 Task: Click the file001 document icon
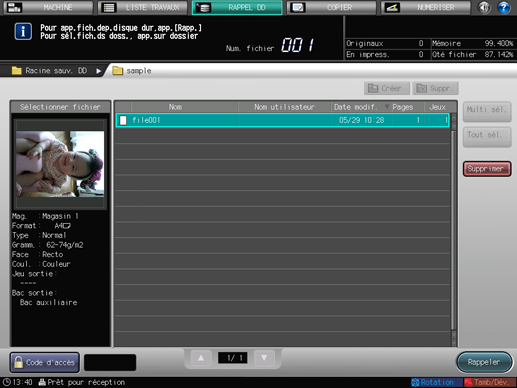pyautogui.click(x=123, y=120)
